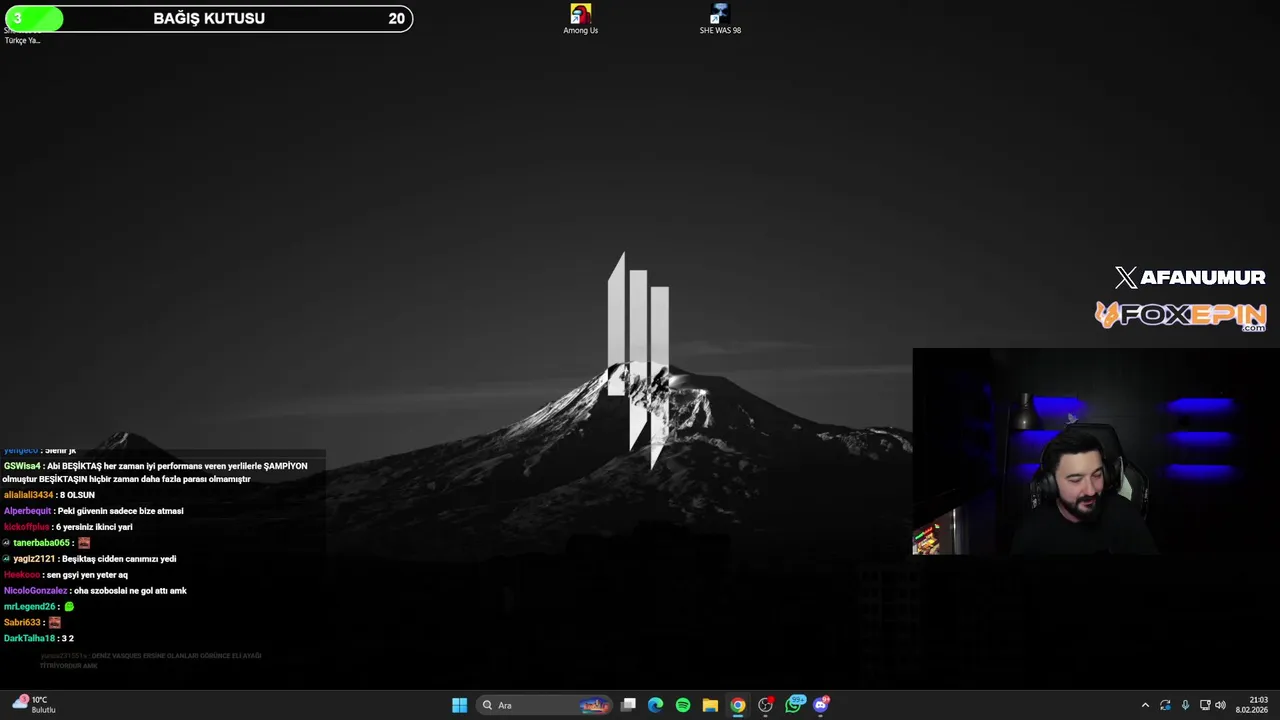
Task: Click Alperbequit's message "Peki güvenin sadece bize atması"
Action: point(120,511)
